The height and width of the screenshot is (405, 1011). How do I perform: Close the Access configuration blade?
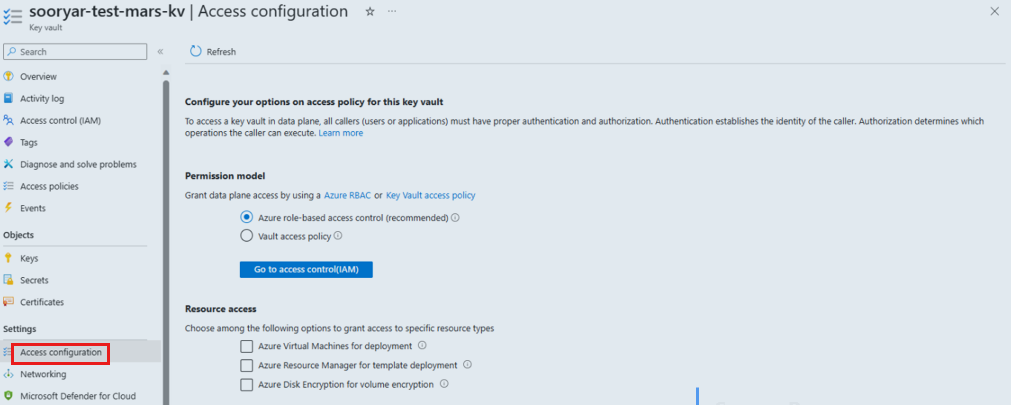click(x=994, y=12)
